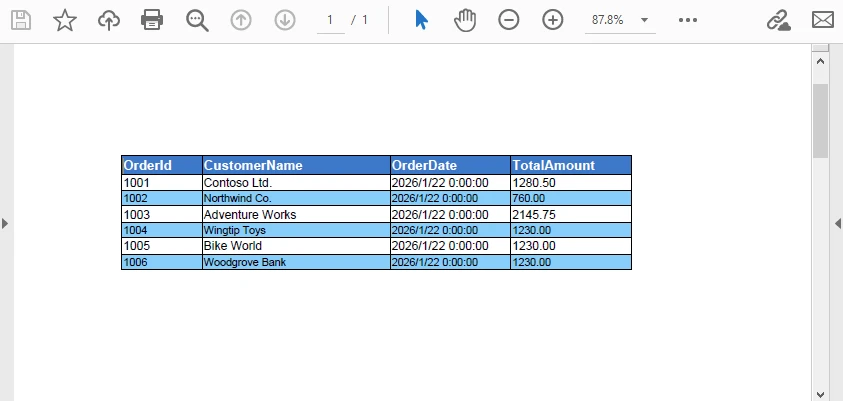Image resolution: width=843 pixels, height=401 pixels.
Task: Click the order date in the Woodgrove Bank row
Action: (451, 262)
